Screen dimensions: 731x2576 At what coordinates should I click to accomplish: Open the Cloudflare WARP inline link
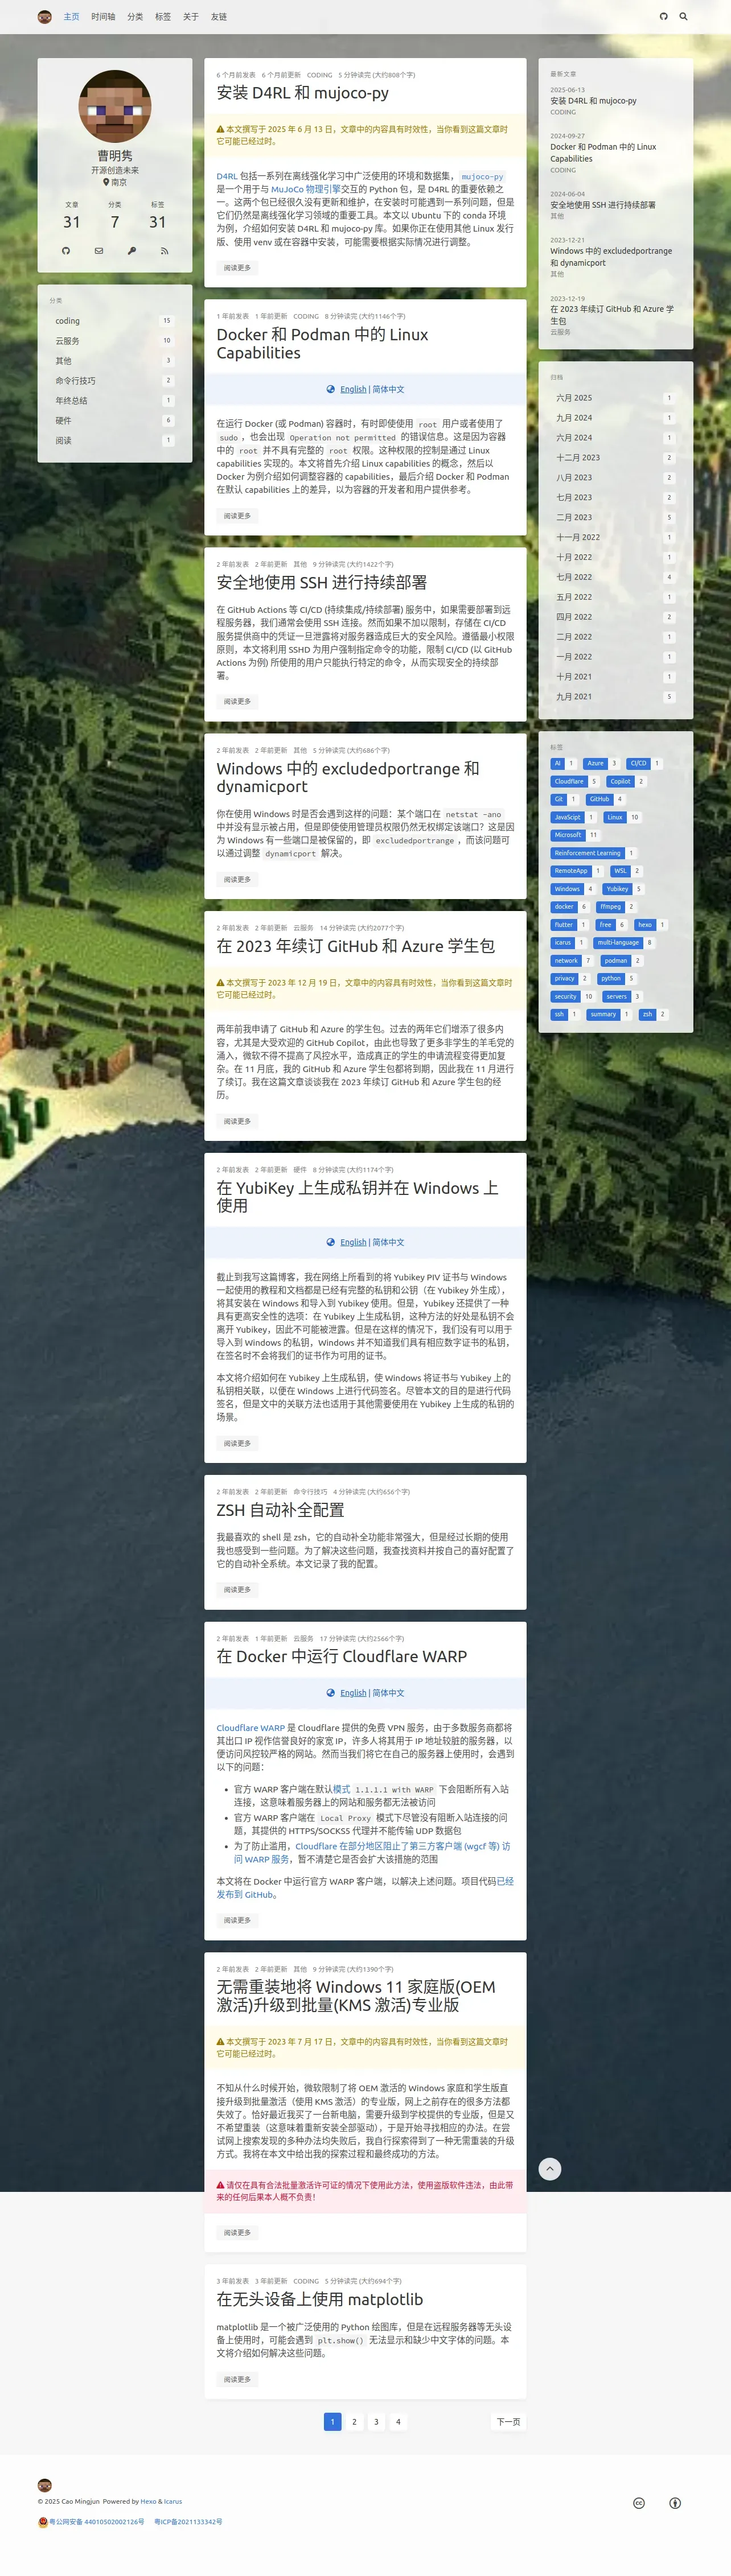pyautogui.click(x=251, y=1728)
